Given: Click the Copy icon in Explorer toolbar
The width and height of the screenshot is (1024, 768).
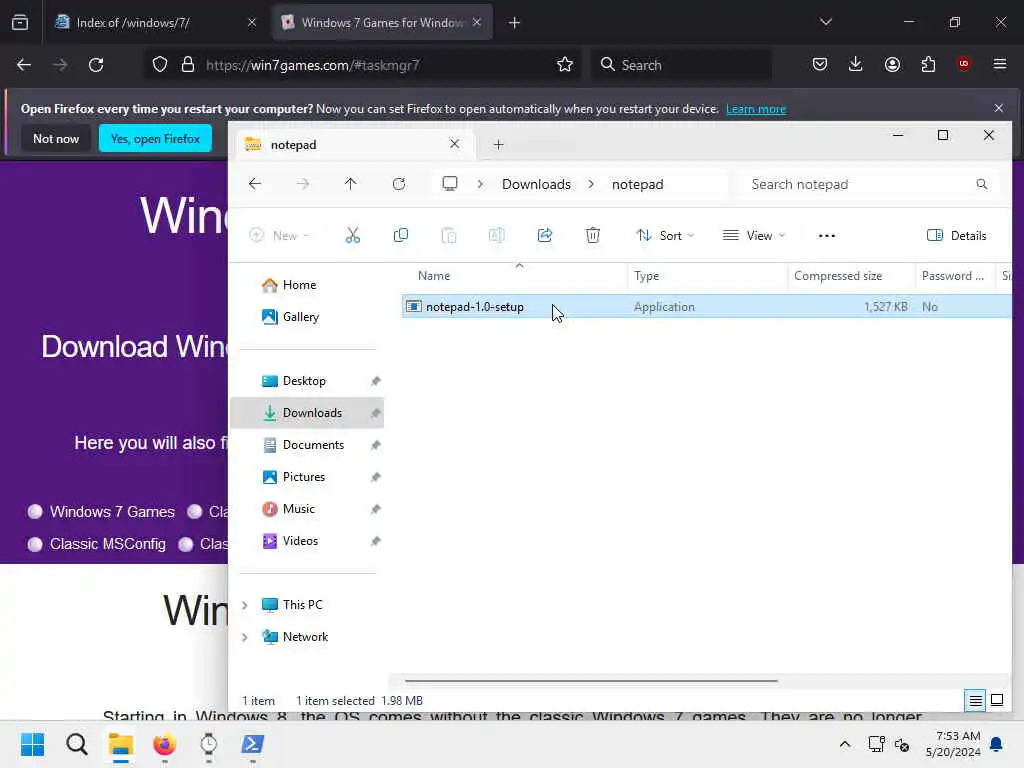Looking at the screenshot, I should [401, 235].
